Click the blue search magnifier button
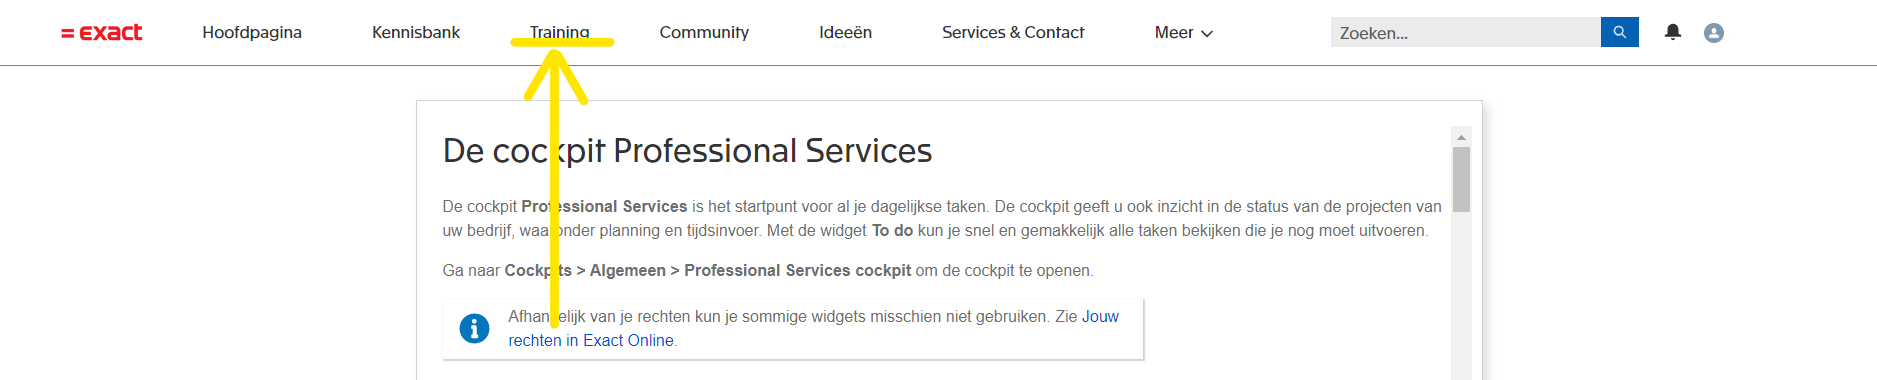Viewport: 1877px width, 380px height. [1620, 32]
